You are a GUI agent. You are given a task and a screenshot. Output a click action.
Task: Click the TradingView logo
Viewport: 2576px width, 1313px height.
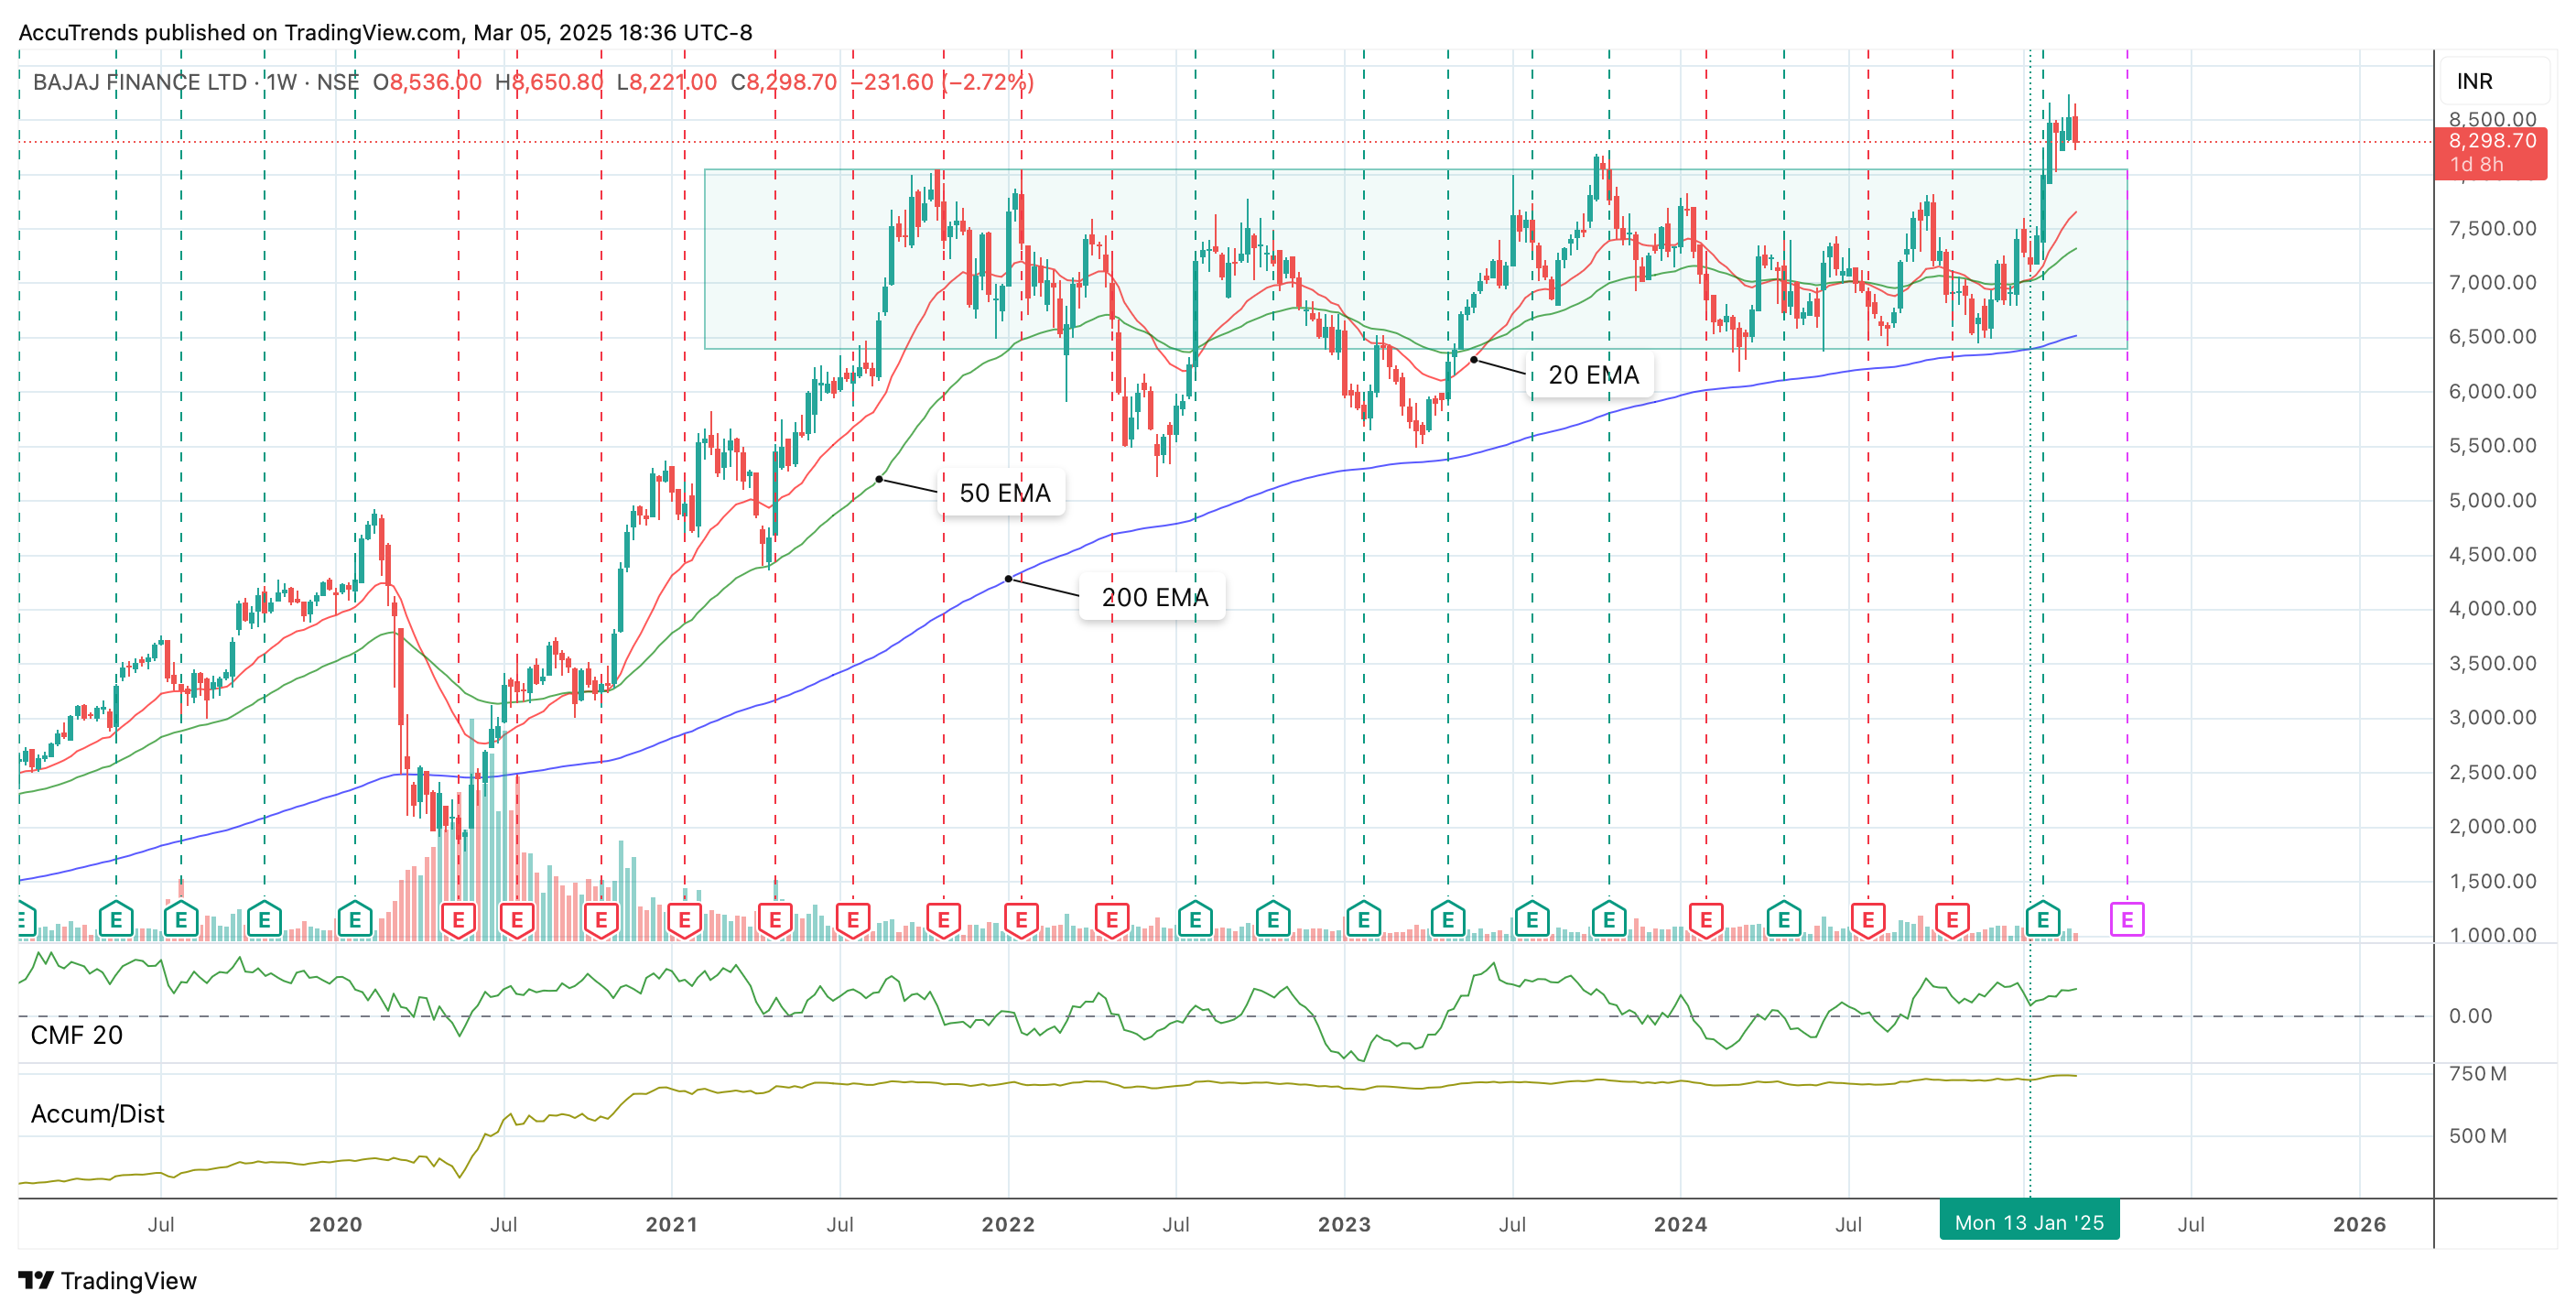click(x=108, y=1280)
